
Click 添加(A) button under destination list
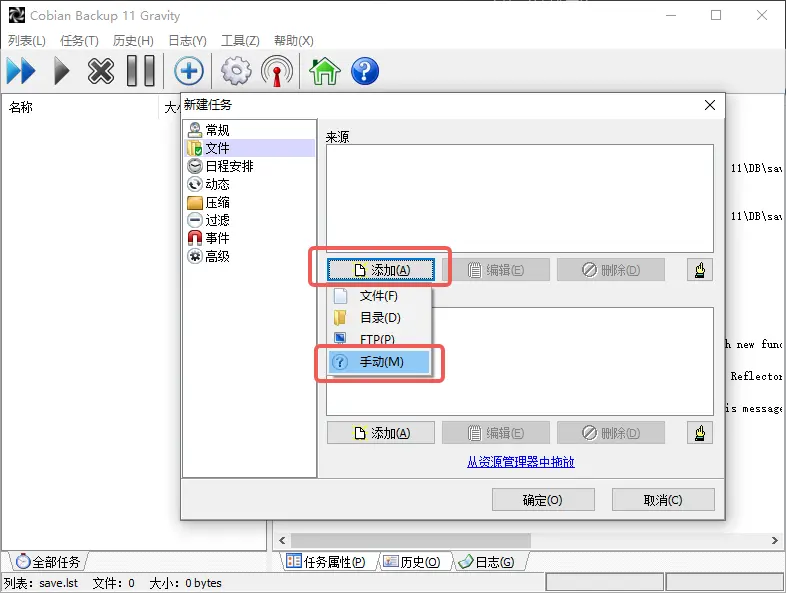point(381,433)
